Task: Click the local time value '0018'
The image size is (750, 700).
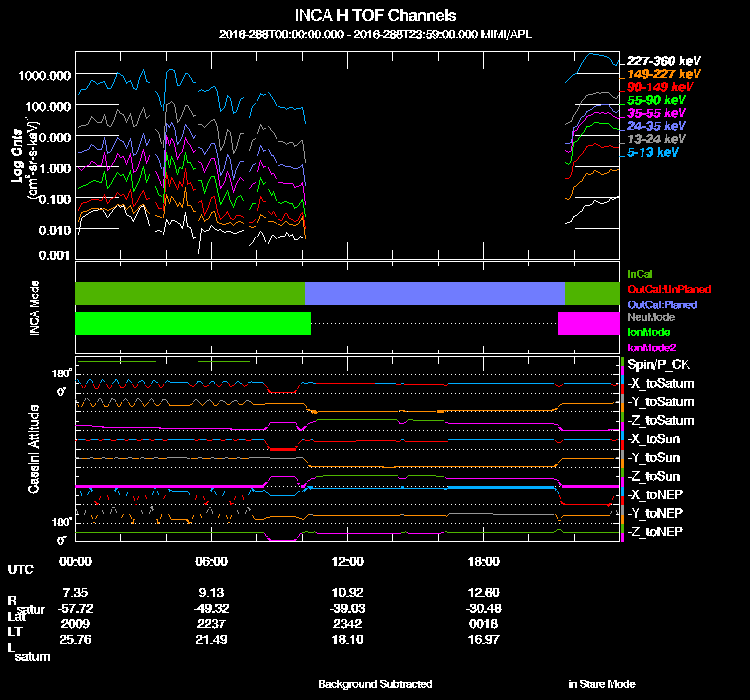Action: (484, 624)
